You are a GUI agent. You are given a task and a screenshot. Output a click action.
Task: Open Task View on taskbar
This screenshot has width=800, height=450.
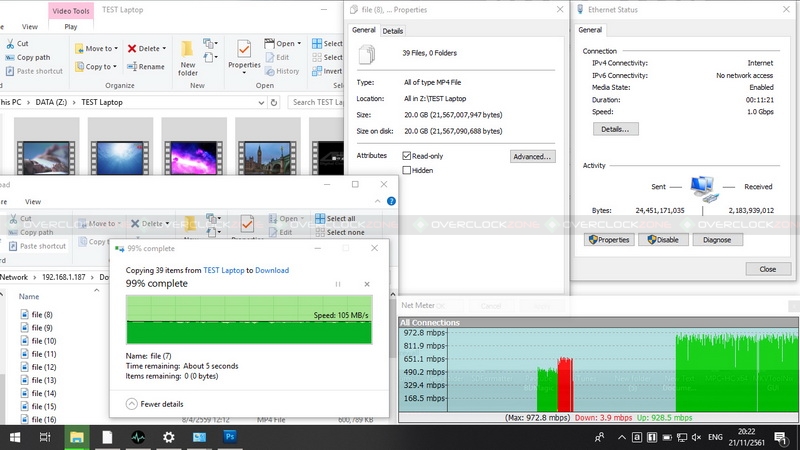(x=45, y=437)
